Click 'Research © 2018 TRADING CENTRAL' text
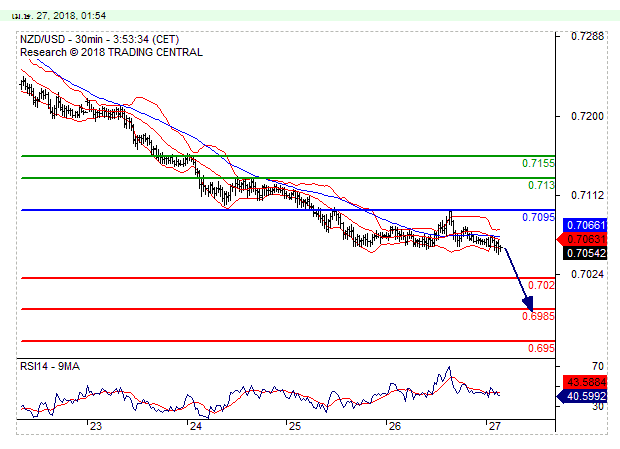The width and height of the screenshot is (620, 449). [111, 52]
